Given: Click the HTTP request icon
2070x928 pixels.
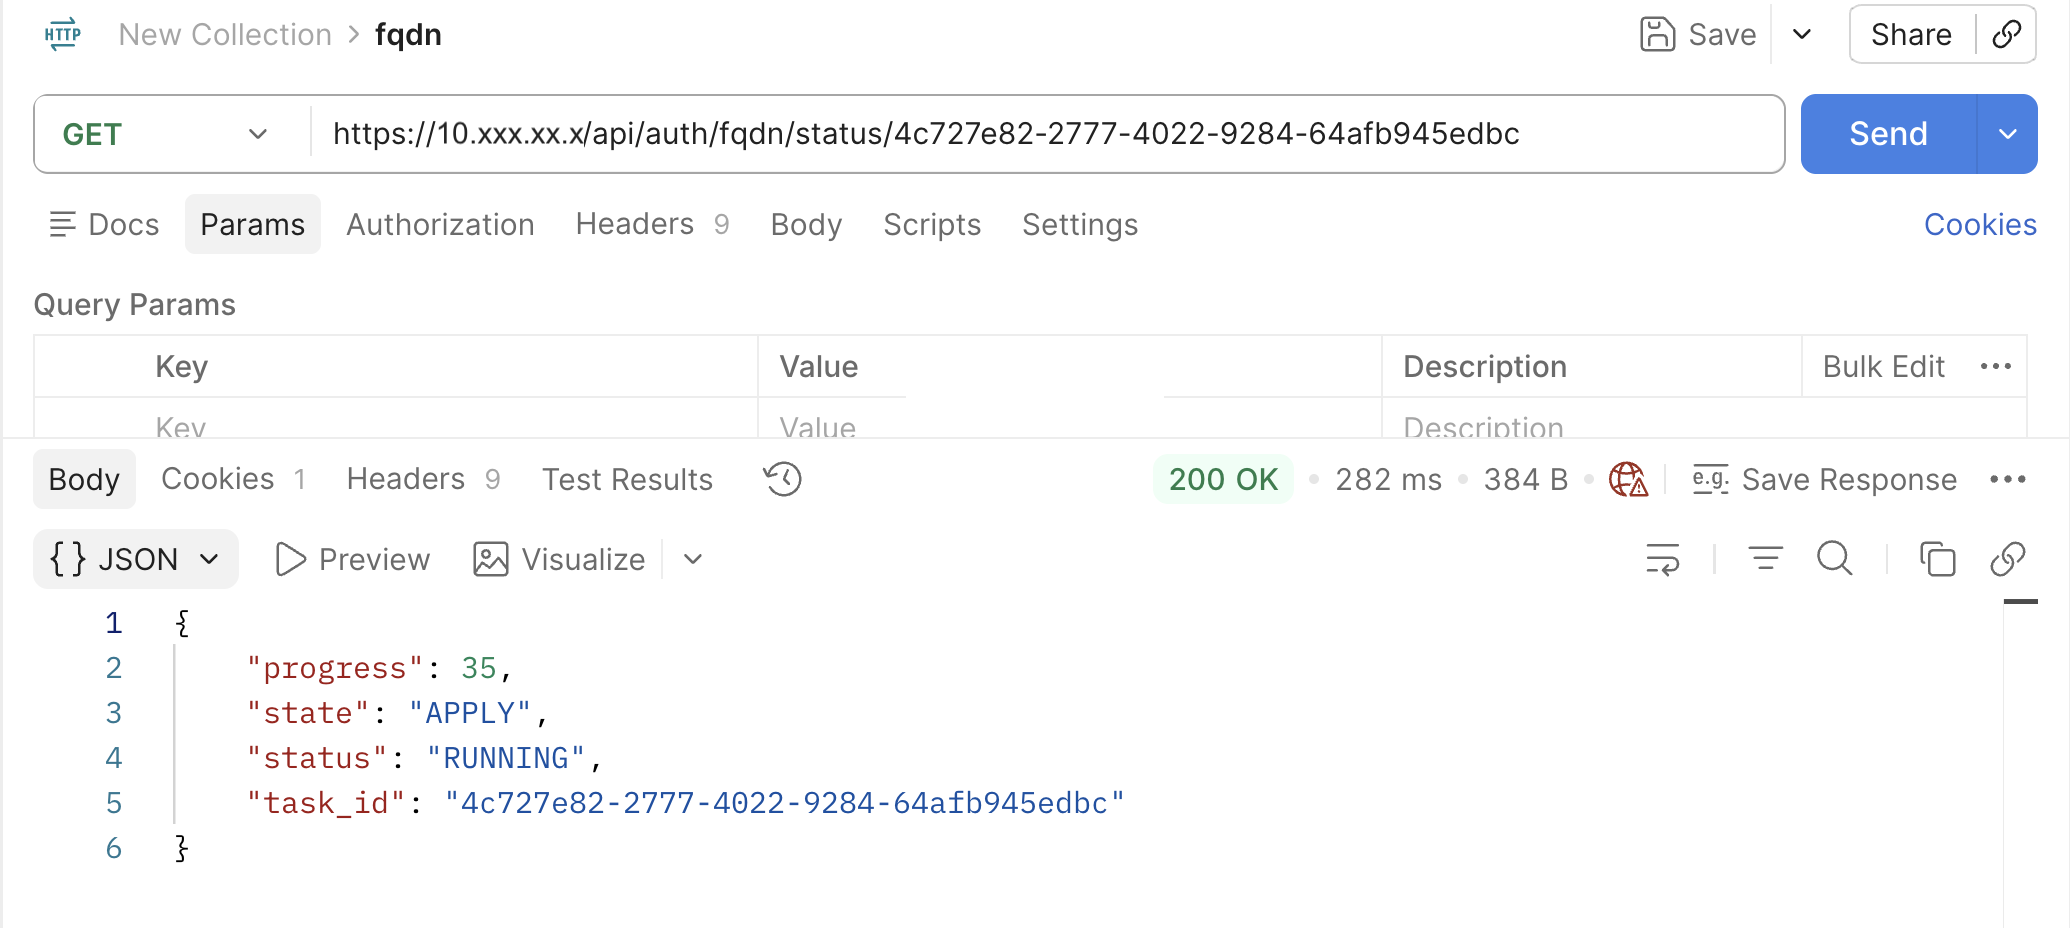Looking at the screenshot, I should coord(62,35).
